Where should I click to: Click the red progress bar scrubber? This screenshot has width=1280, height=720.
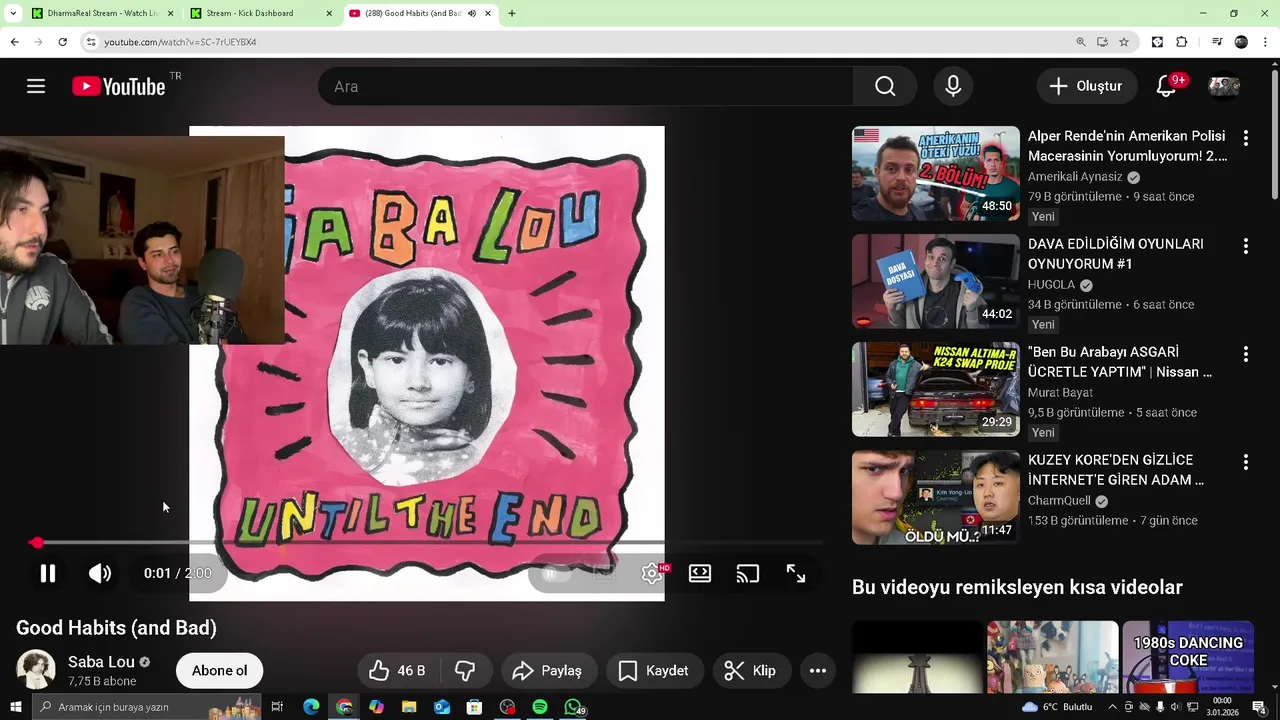37,542
